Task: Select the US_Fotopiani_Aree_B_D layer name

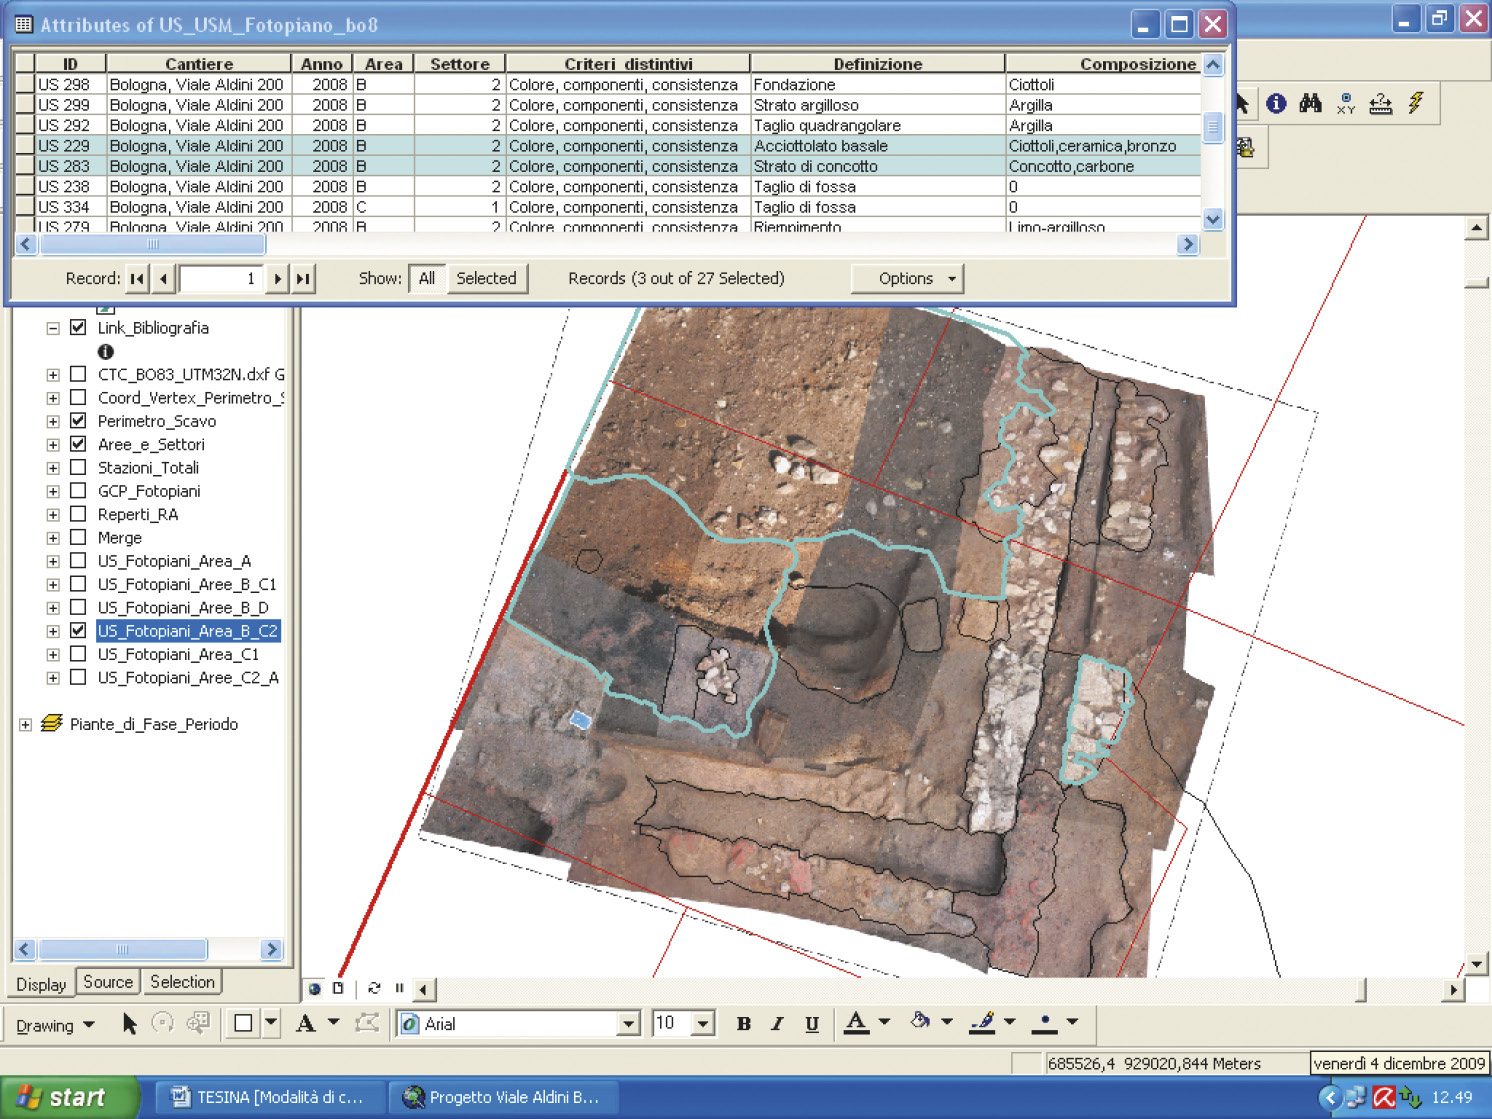Action: tap(183, 608)
